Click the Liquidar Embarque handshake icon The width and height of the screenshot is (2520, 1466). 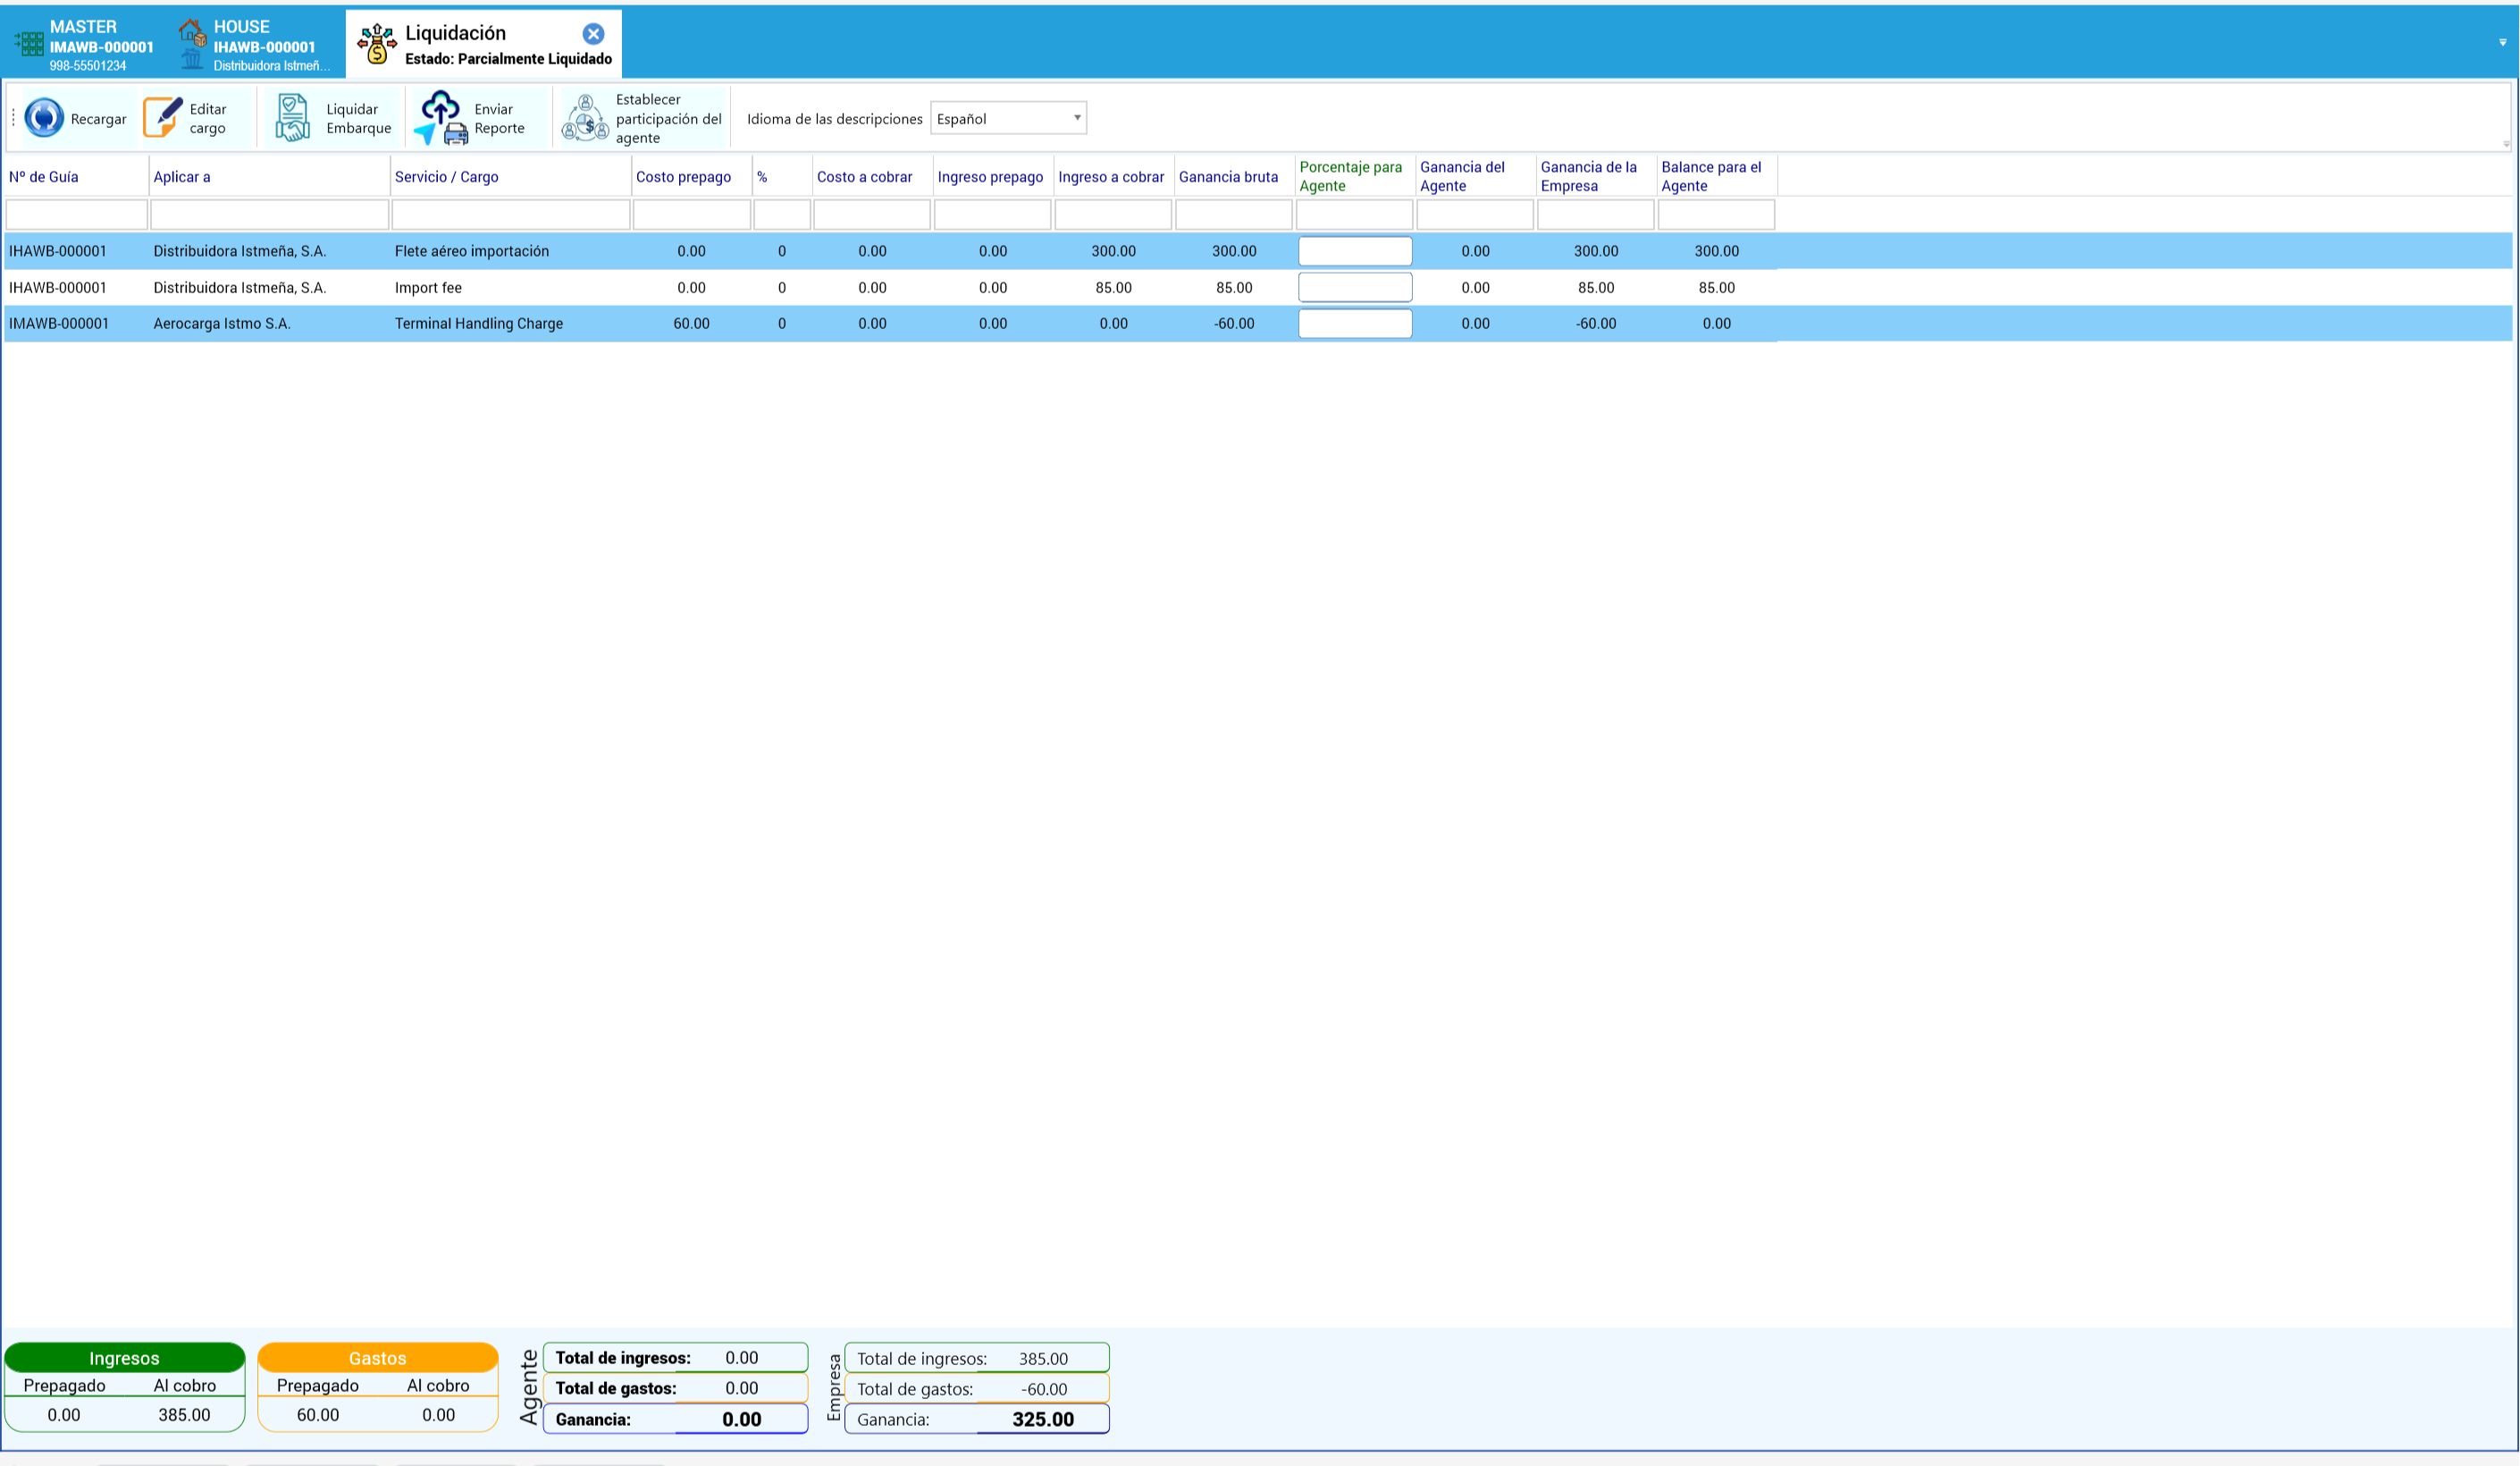(292, 118)
